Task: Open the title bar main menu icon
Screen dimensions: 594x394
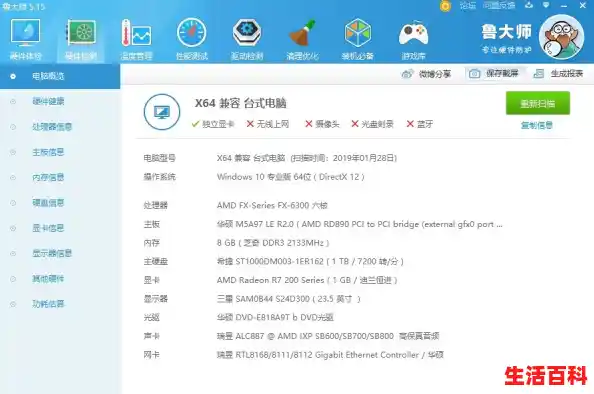Action: pyautogui.click(x=546, y=5)
